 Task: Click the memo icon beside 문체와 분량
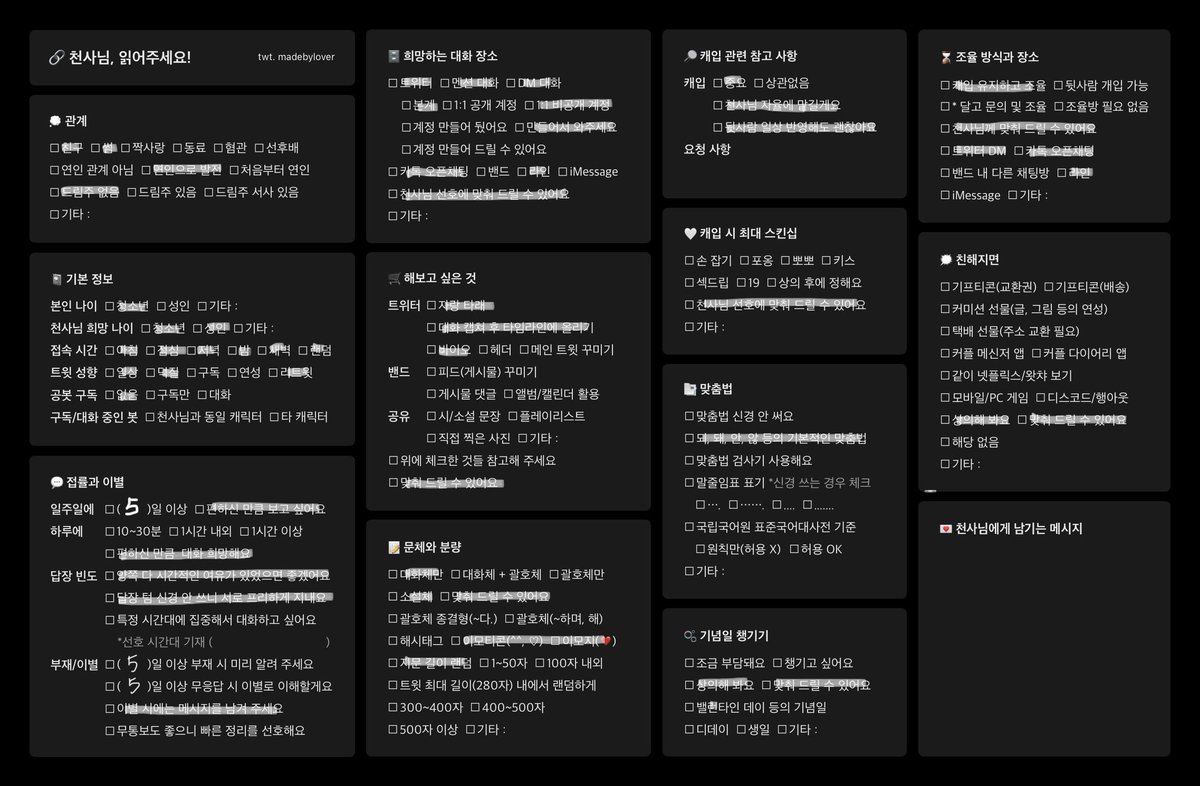394,548
